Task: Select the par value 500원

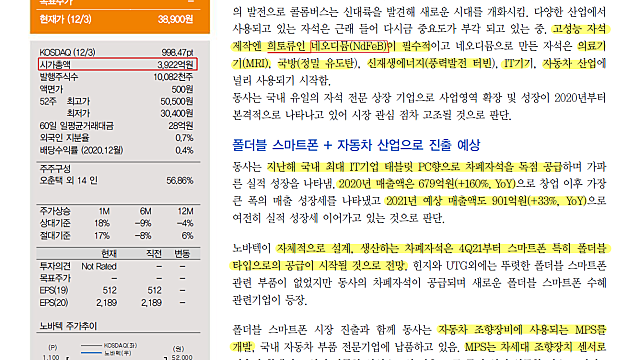Action: tap(182, 89)
